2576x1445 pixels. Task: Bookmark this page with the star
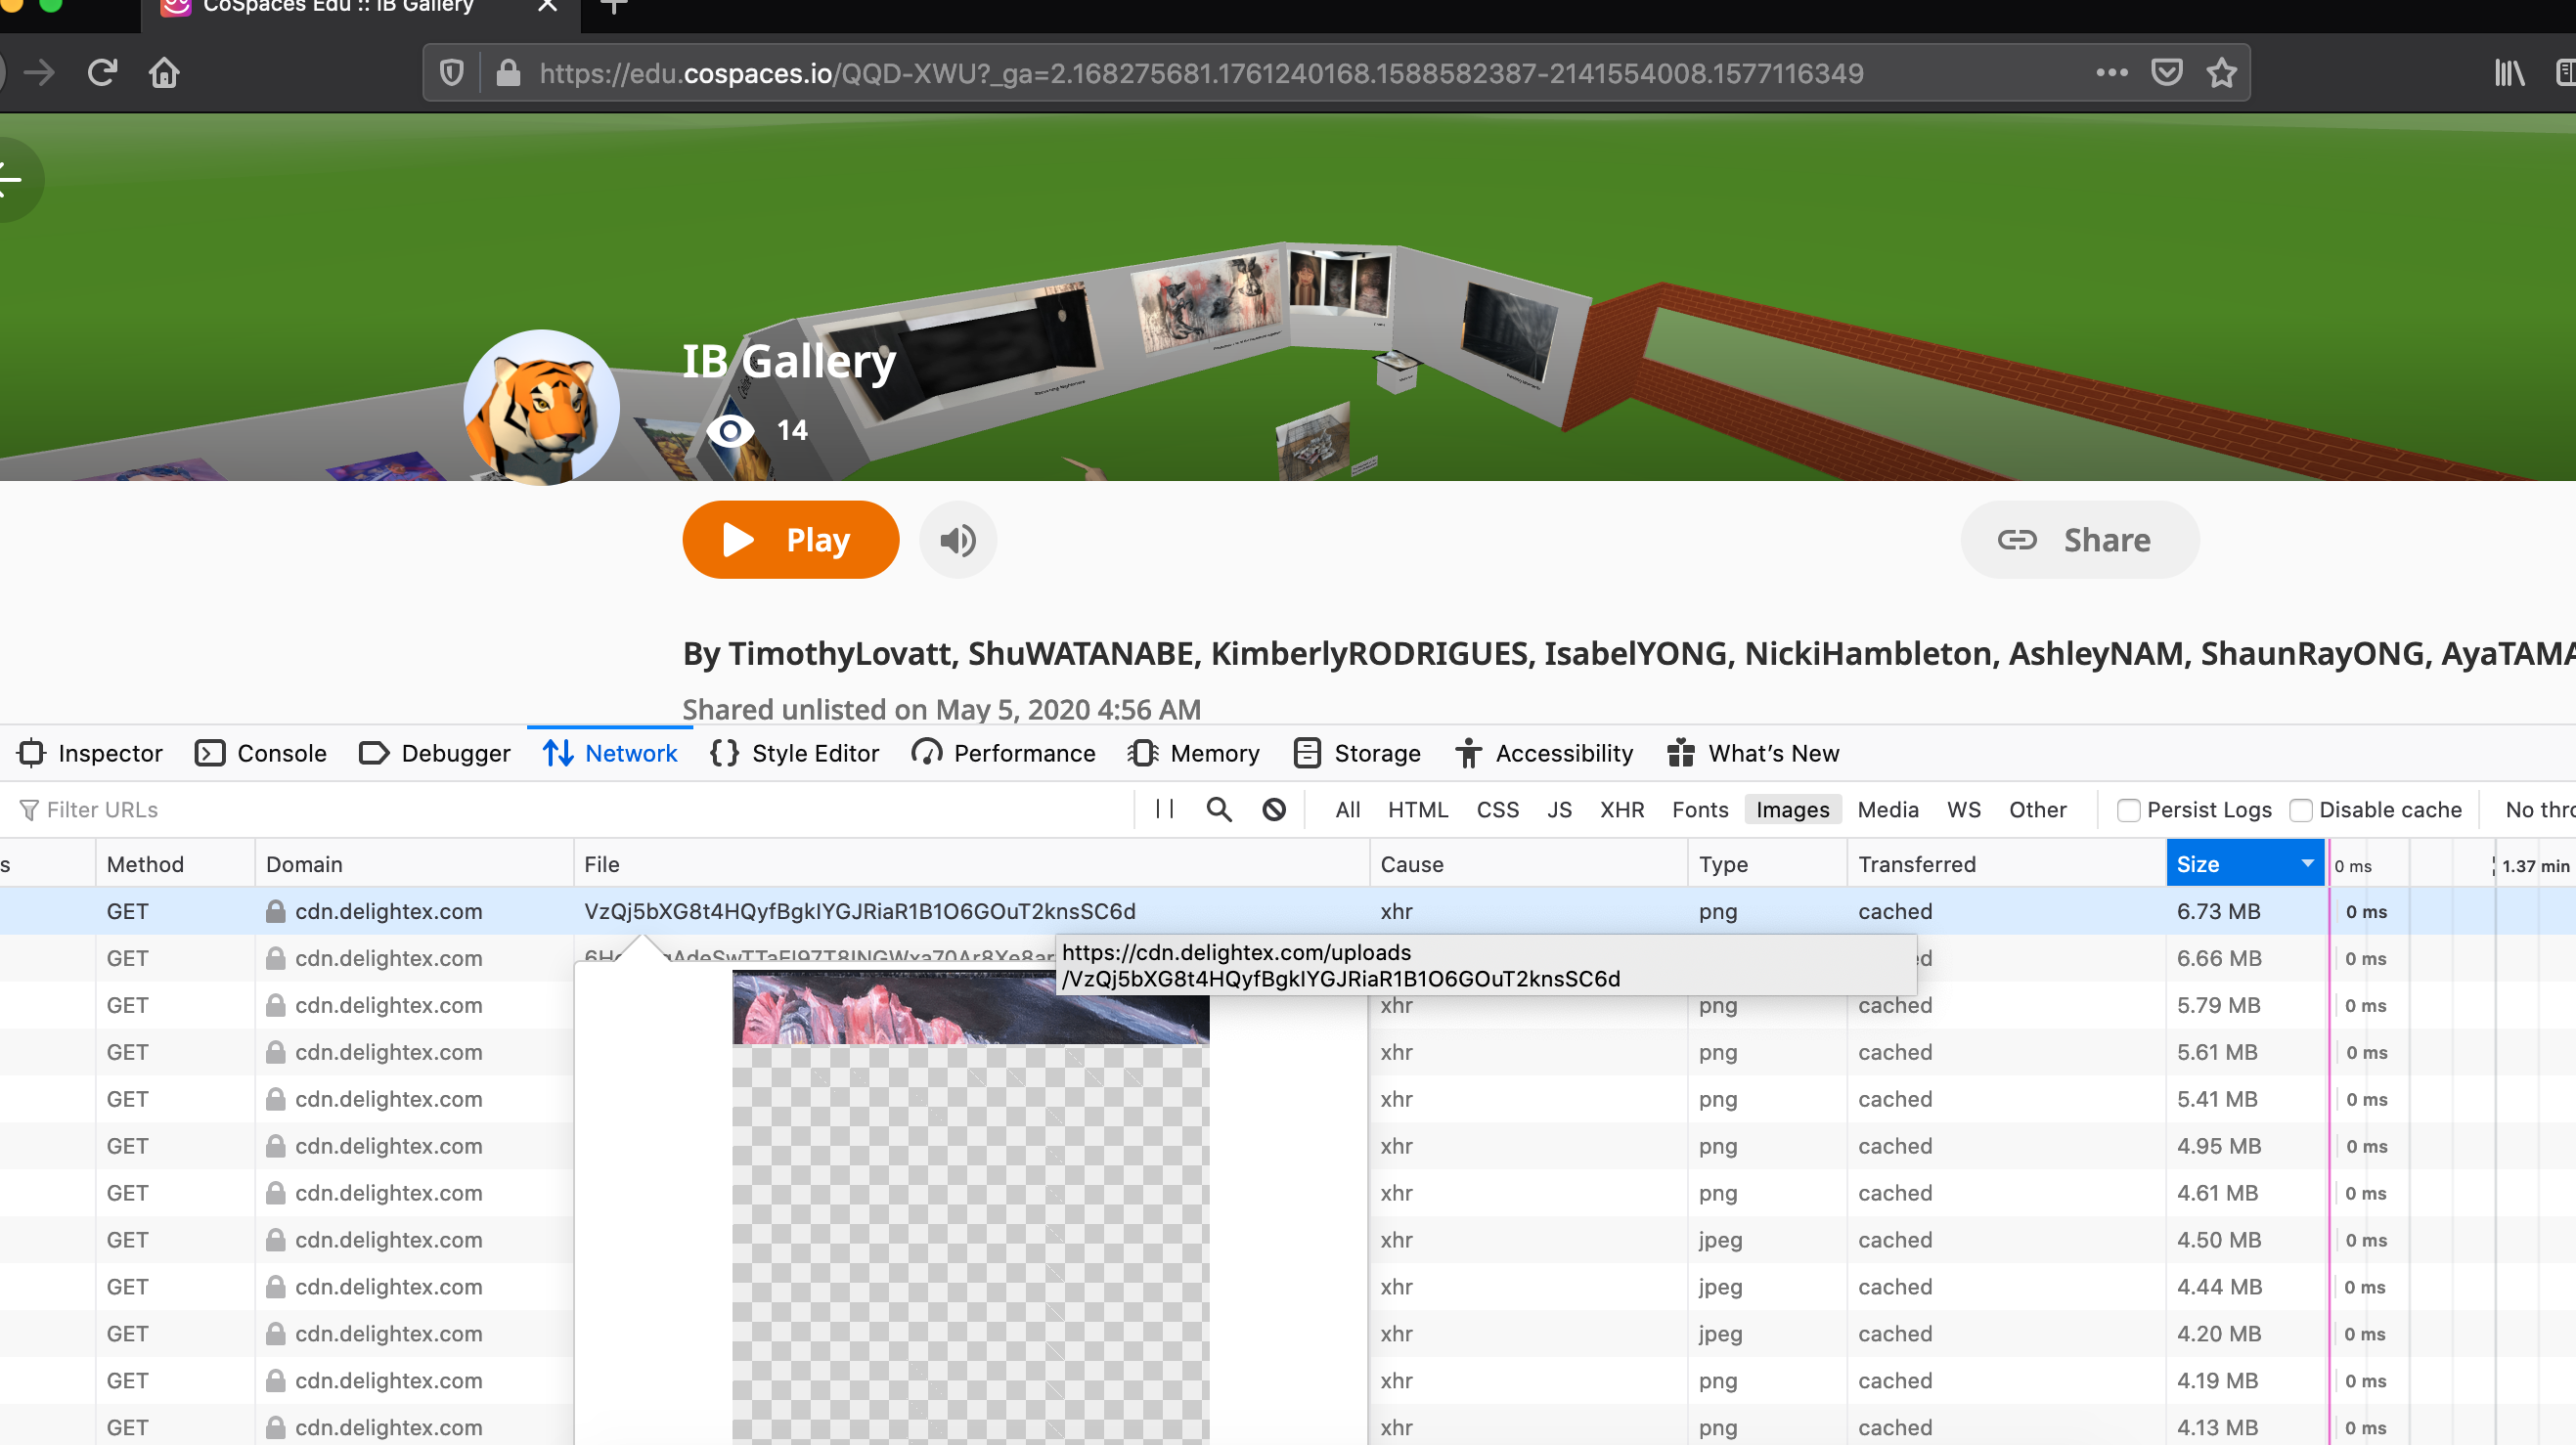click(2221, 72)
